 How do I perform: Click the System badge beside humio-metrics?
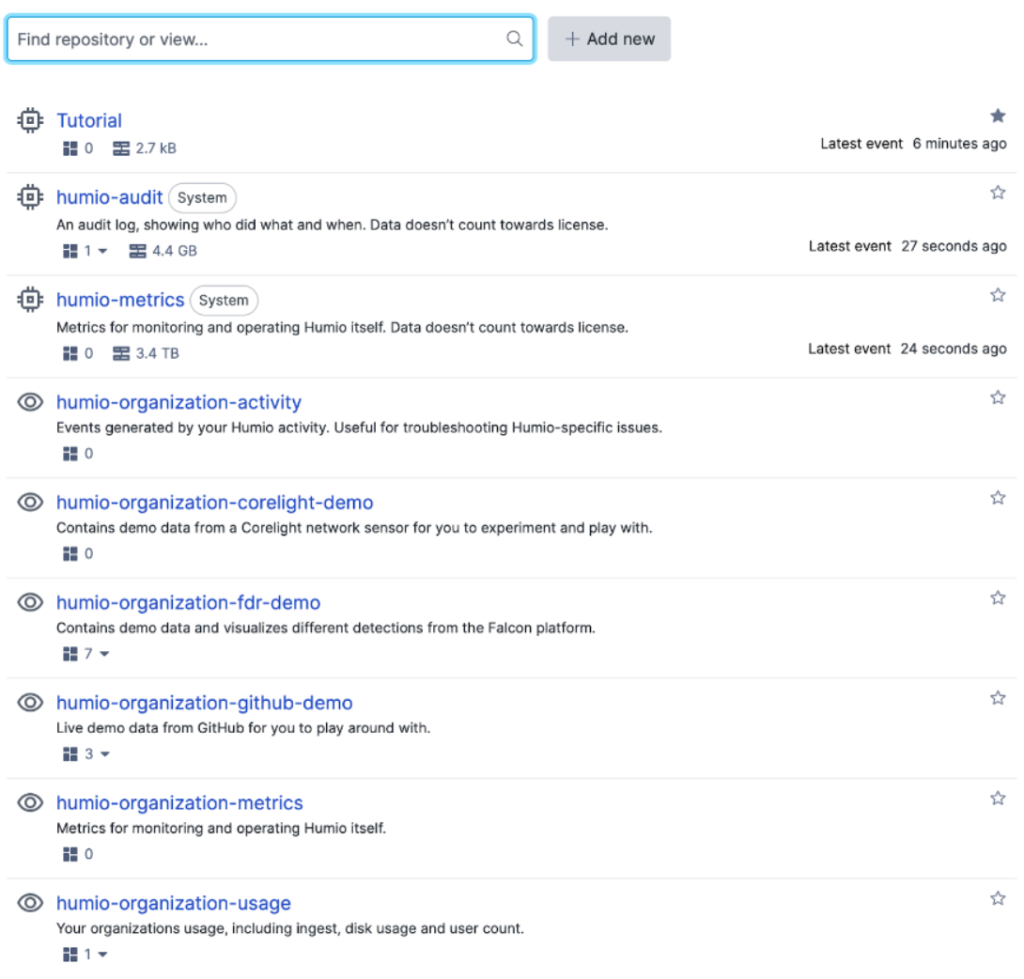click(224, 300)
